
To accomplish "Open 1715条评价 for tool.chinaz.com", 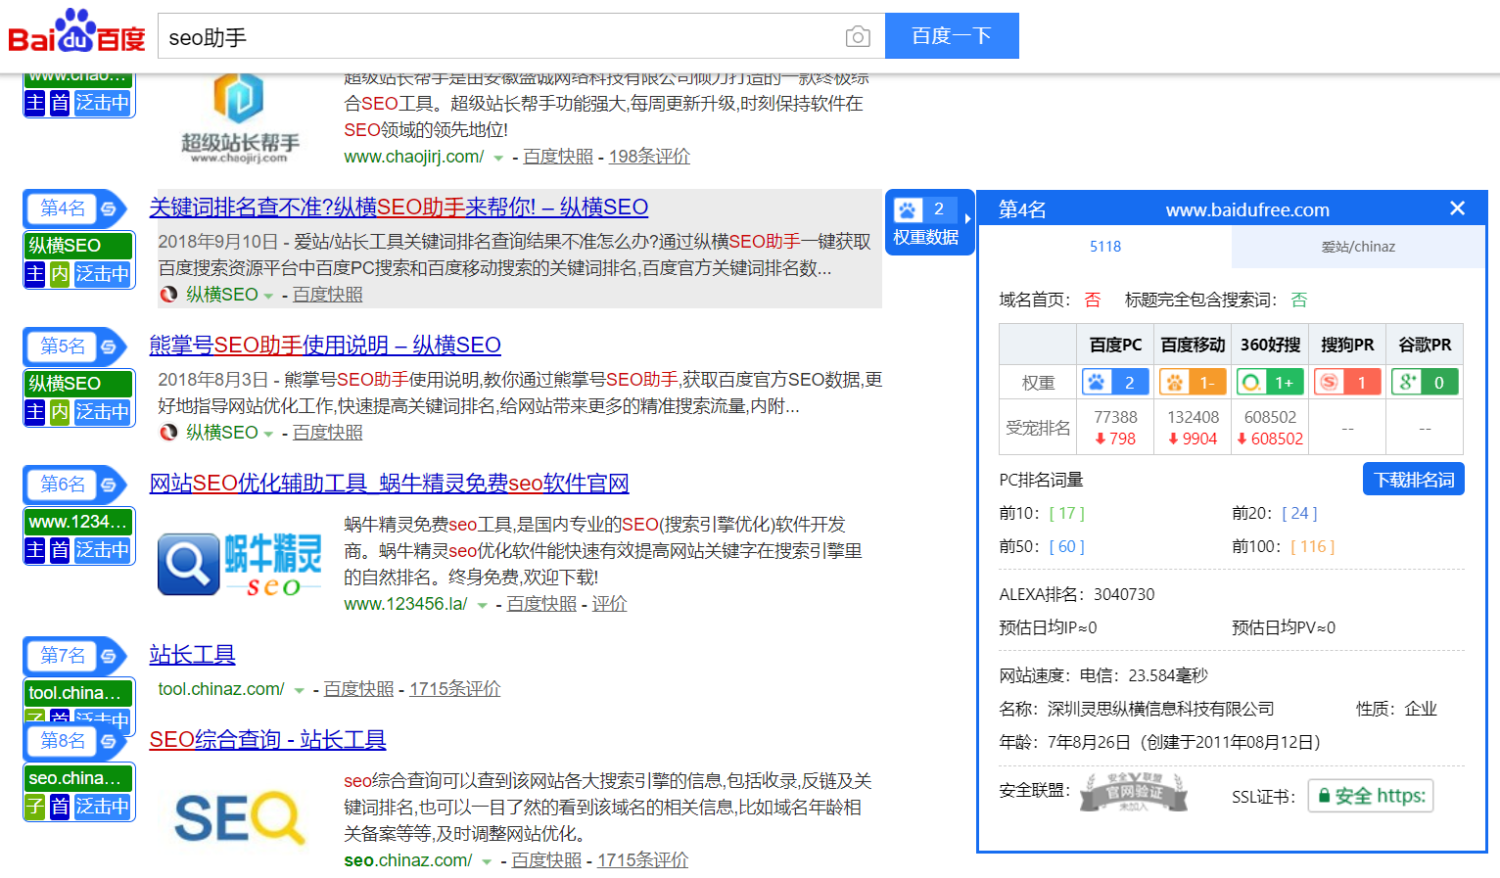I will tap(455, 688).
